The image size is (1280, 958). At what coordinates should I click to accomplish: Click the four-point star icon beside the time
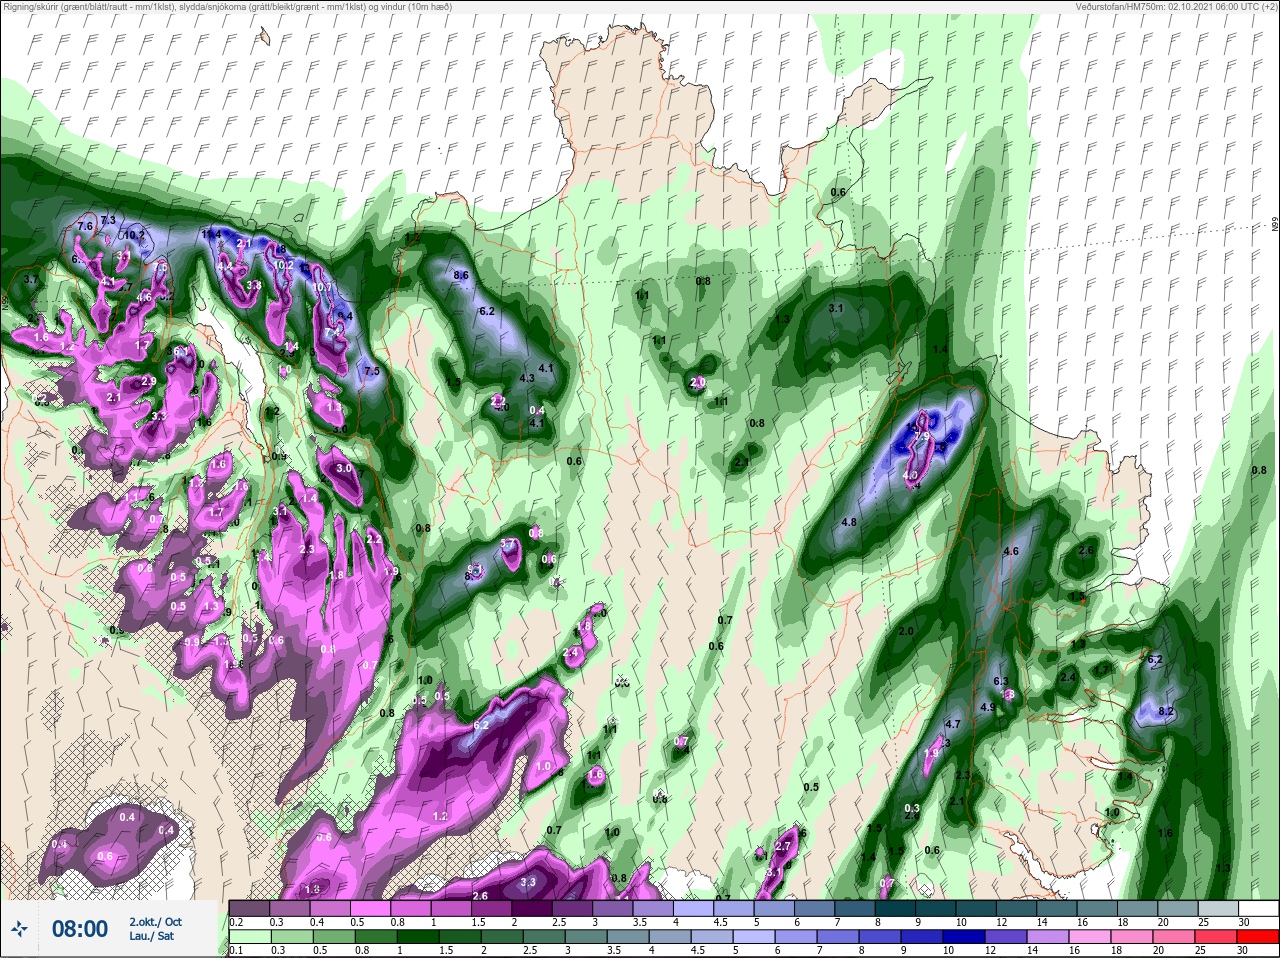tap(19, 928)
